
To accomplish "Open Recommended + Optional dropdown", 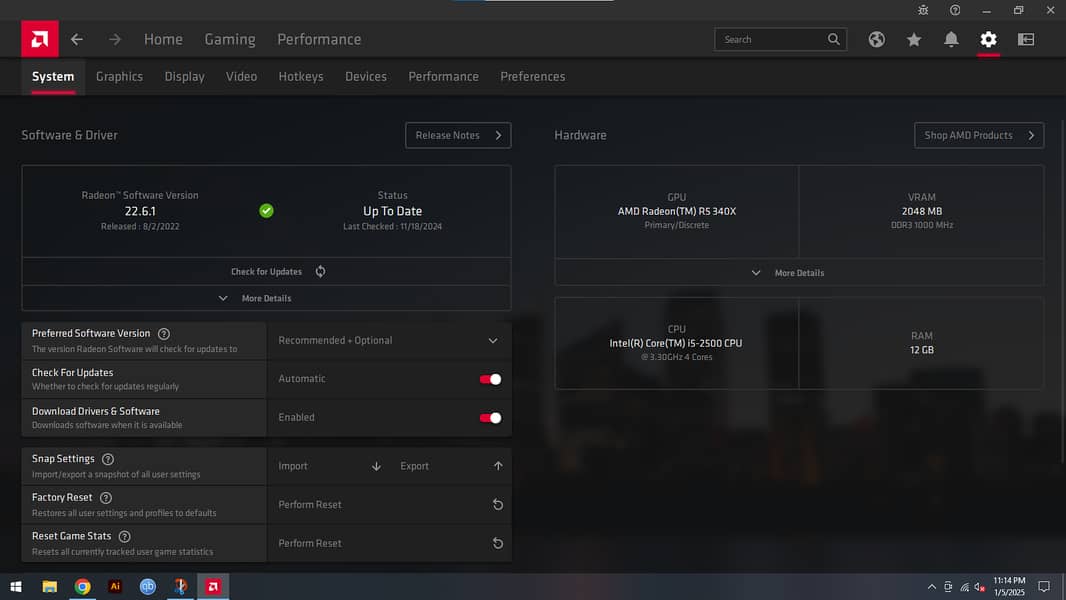I will coord(389,340).
